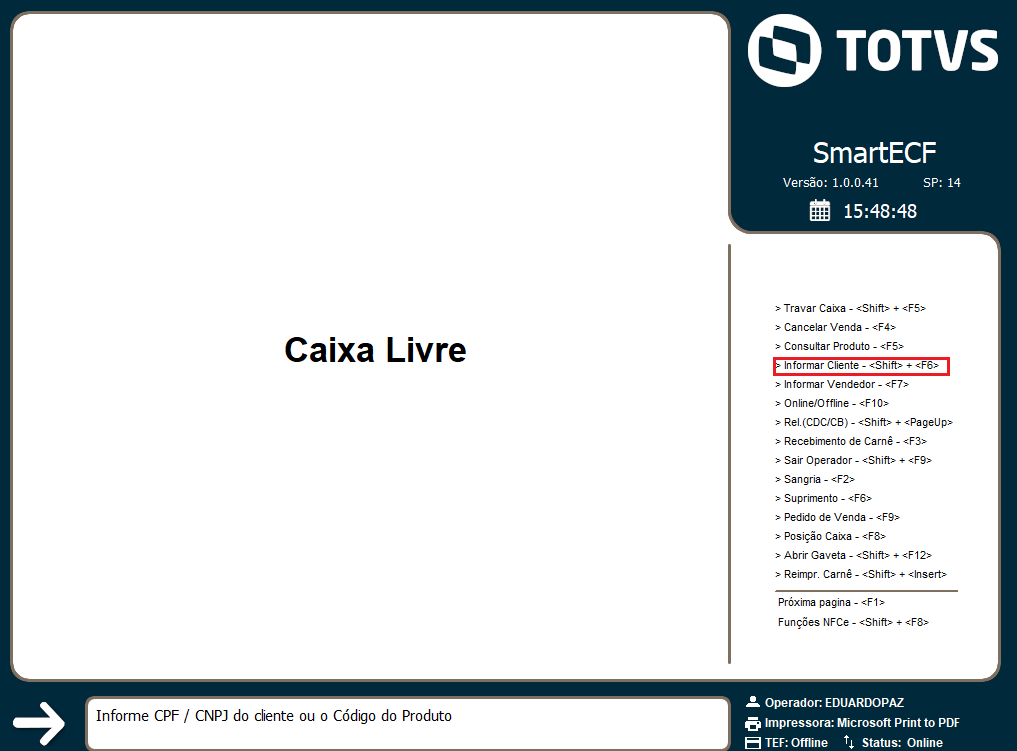The image size is (1017, 751).
Task: Focus the CPF / CNPJ or product code field
Action: [x=408, y=723]
